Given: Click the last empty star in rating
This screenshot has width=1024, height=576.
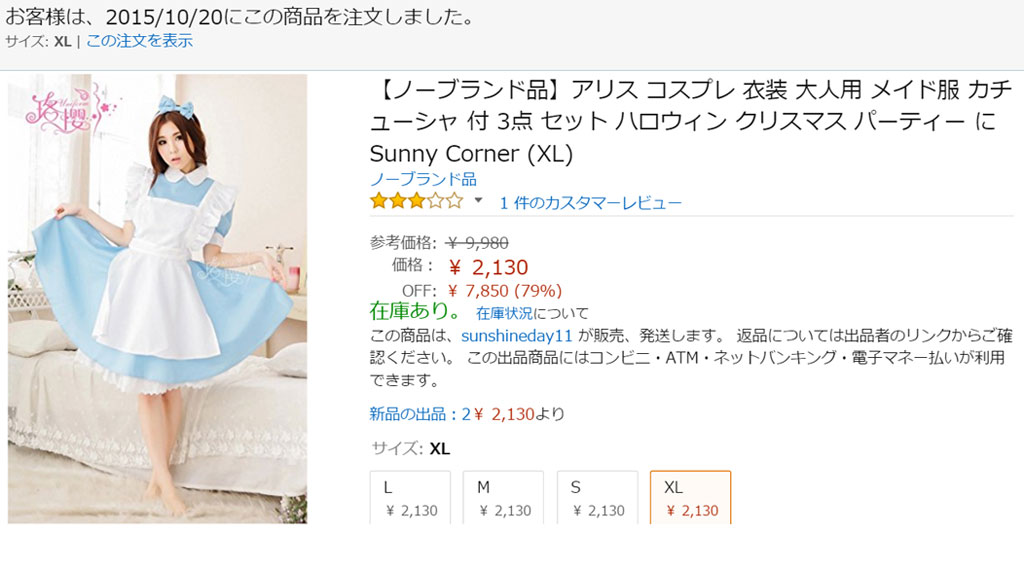Looking at the screenshot, I should click(455, 200).
